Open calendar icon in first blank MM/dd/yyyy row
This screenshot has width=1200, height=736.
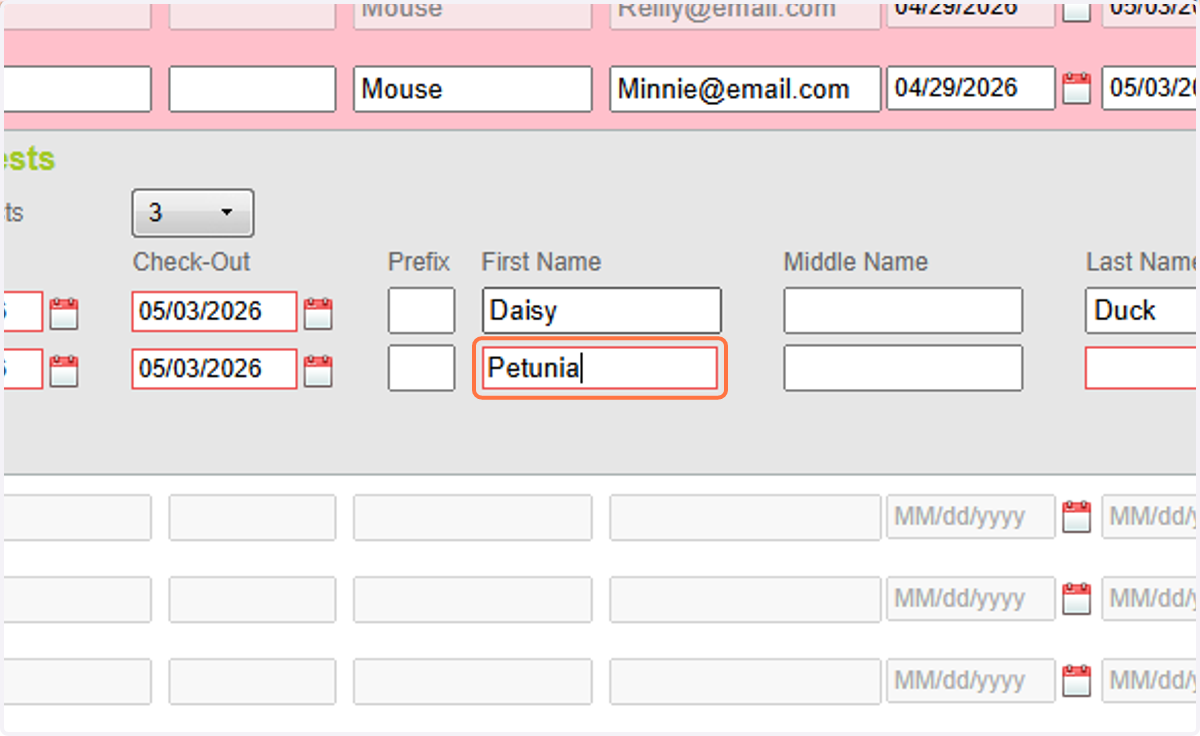1076,517
